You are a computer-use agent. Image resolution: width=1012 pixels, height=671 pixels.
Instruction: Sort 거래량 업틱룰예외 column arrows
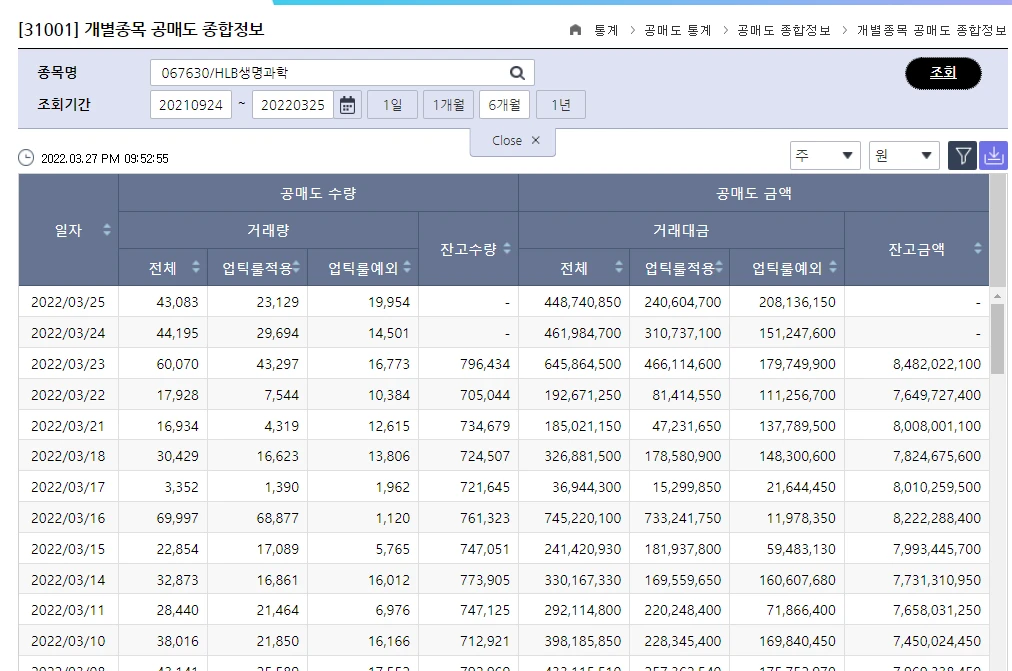click(x=407, y=267)
